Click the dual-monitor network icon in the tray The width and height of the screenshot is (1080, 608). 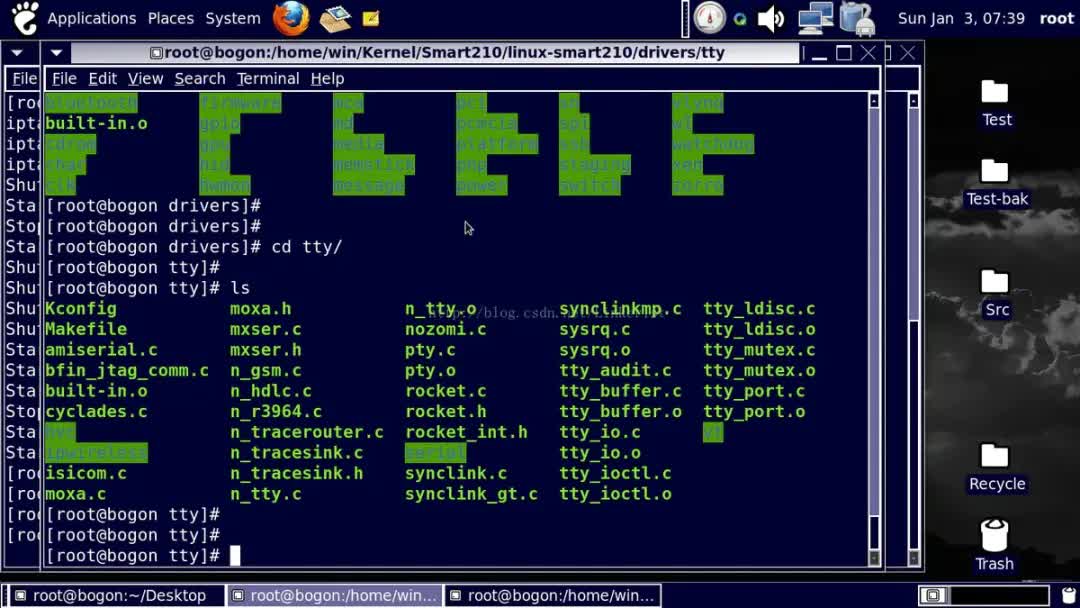coord(815,17)
